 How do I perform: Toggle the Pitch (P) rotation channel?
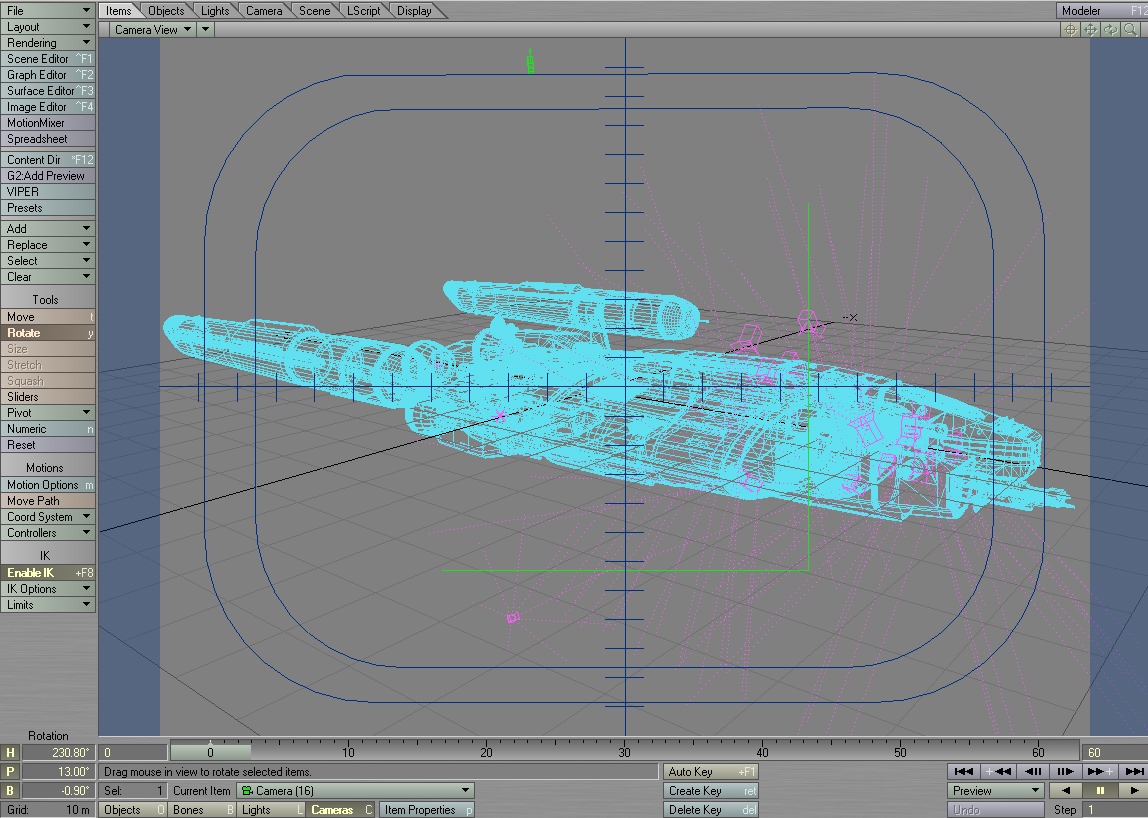(10, 772)
